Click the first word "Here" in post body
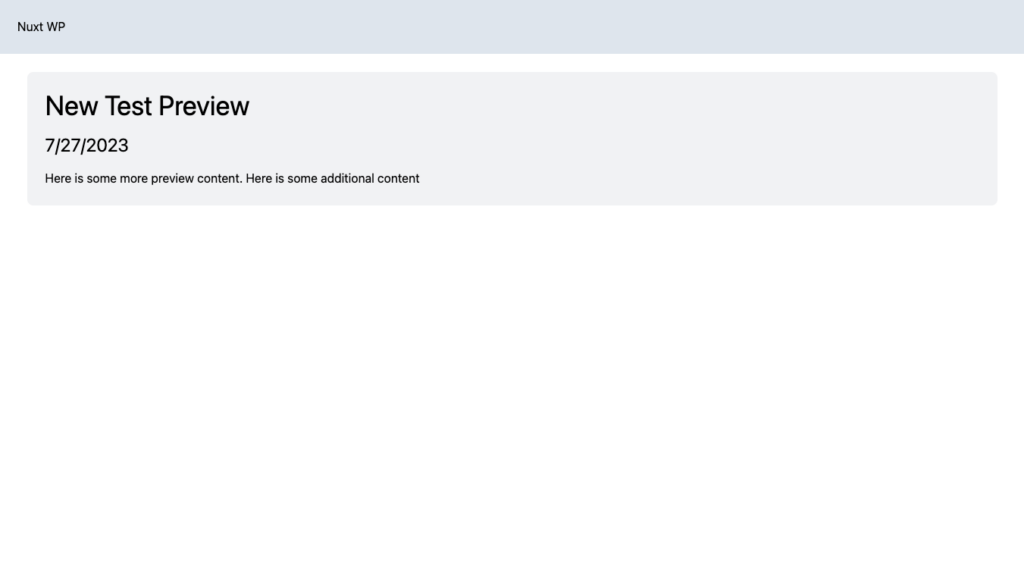The image size is (1024, 586). (58, 179)
